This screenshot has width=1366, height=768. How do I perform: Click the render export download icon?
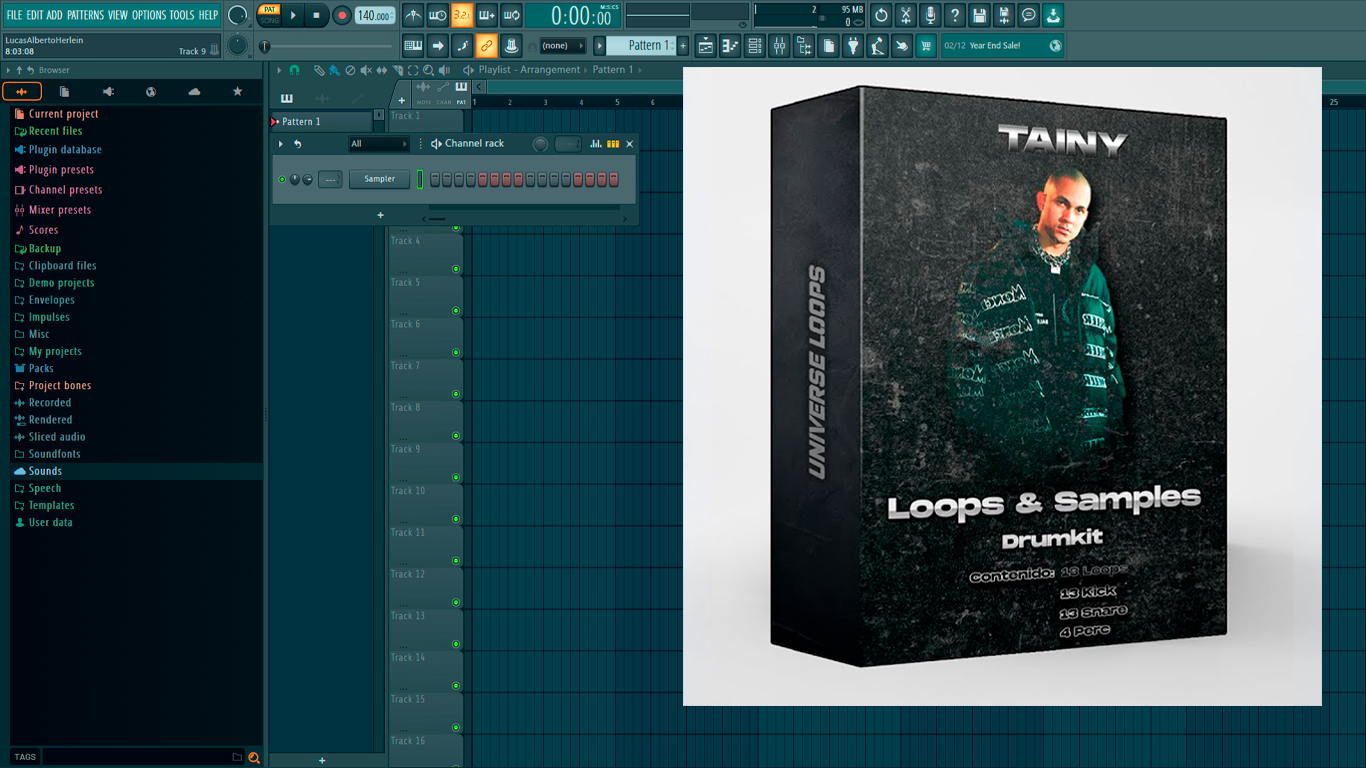(1053, 15)
